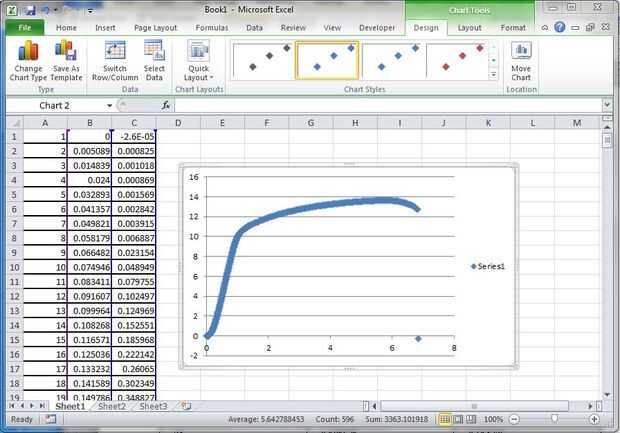This screenshot has height=433, width=620.
Task: Click the zoom out minus button
Action: coord(514,419)
